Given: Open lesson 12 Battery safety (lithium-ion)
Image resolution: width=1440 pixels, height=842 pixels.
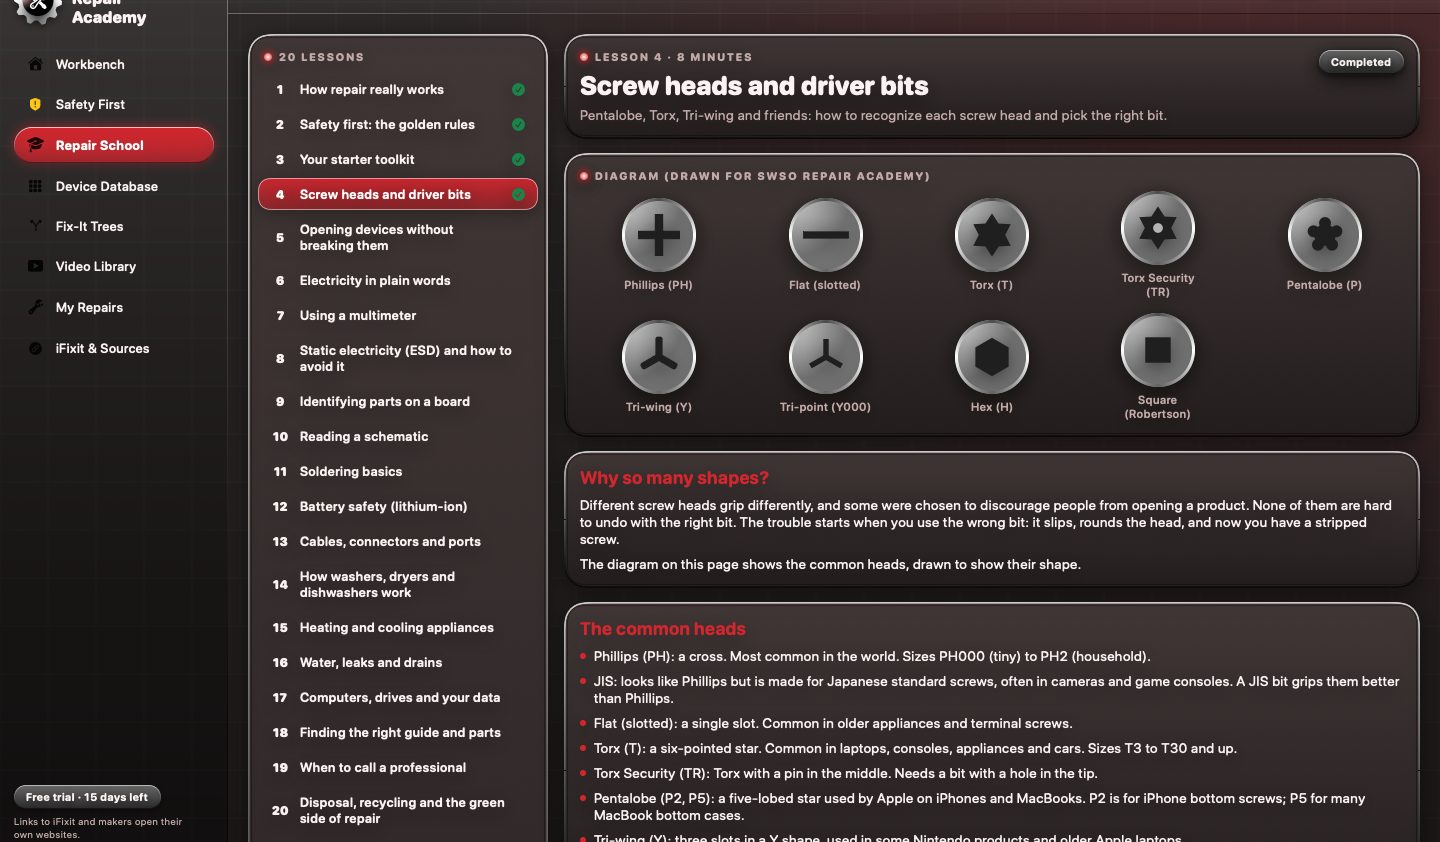Looking at the screenshot, I should click(x=398, y=506).
